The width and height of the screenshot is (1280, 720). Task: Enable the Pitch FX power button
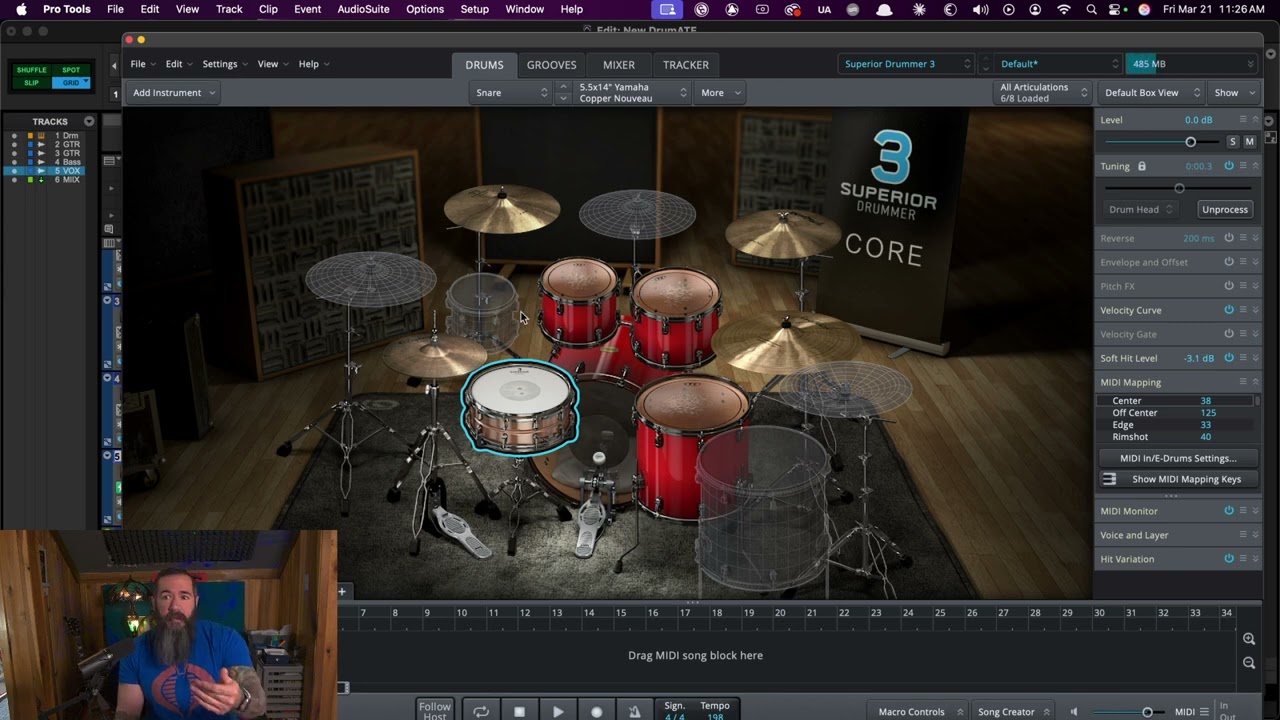tap(1229, 286)
